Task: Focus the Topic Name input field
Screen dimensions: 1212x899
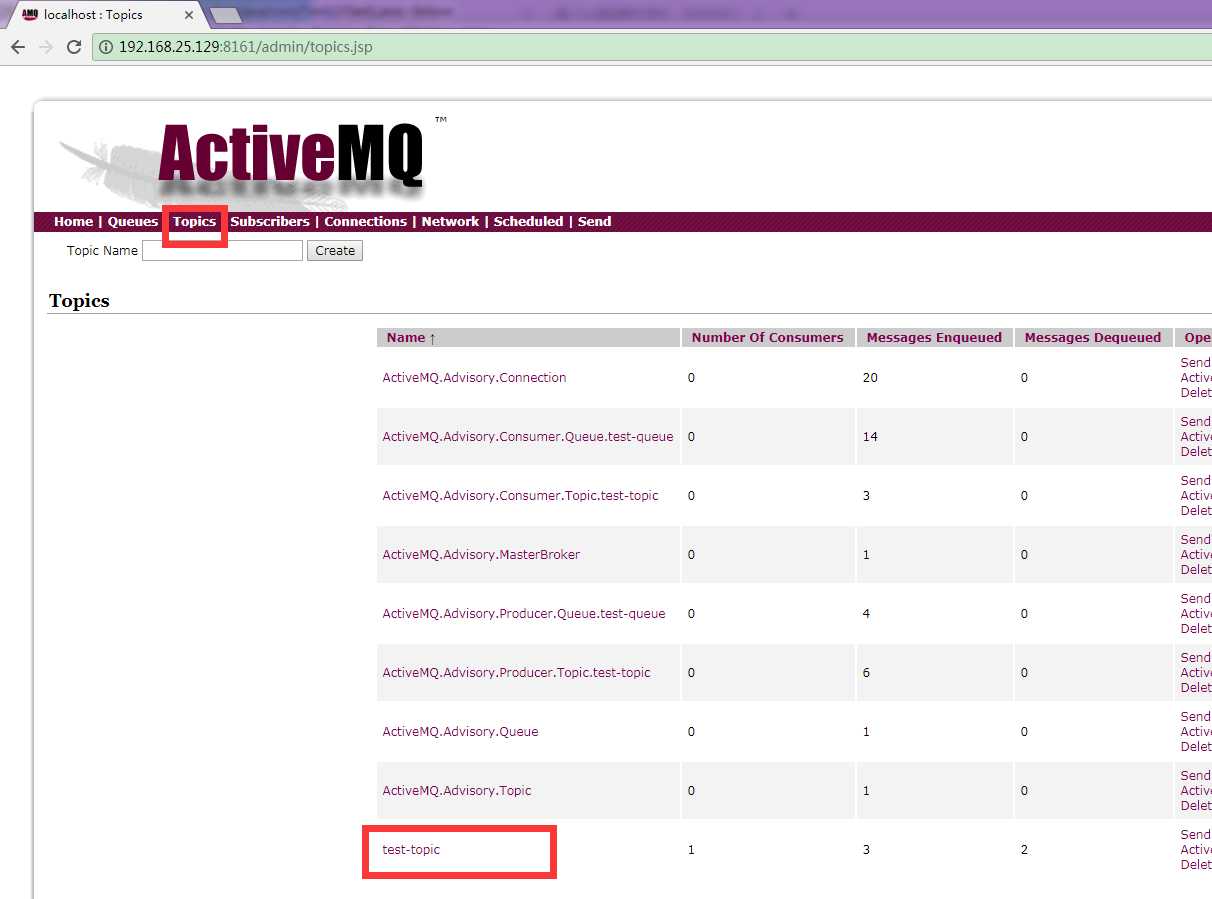Action: (x=222, y=251)
